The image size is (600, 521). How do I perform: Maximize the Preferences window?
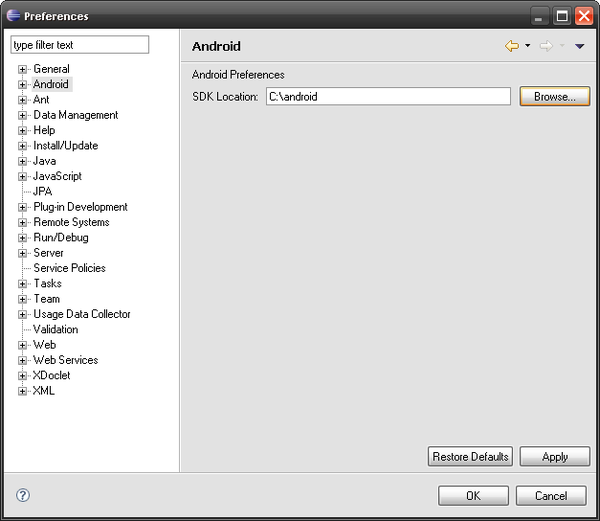(x=562, y=16)
